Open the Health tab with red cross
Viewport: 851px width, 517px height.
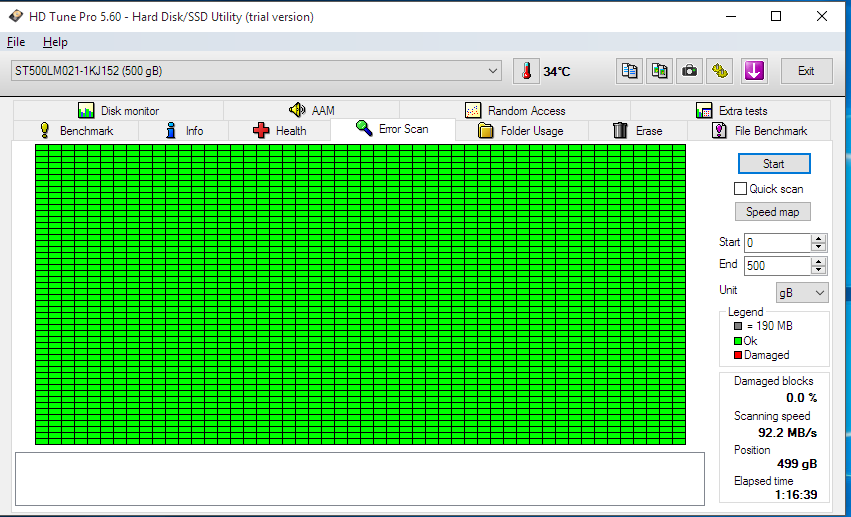279,131
